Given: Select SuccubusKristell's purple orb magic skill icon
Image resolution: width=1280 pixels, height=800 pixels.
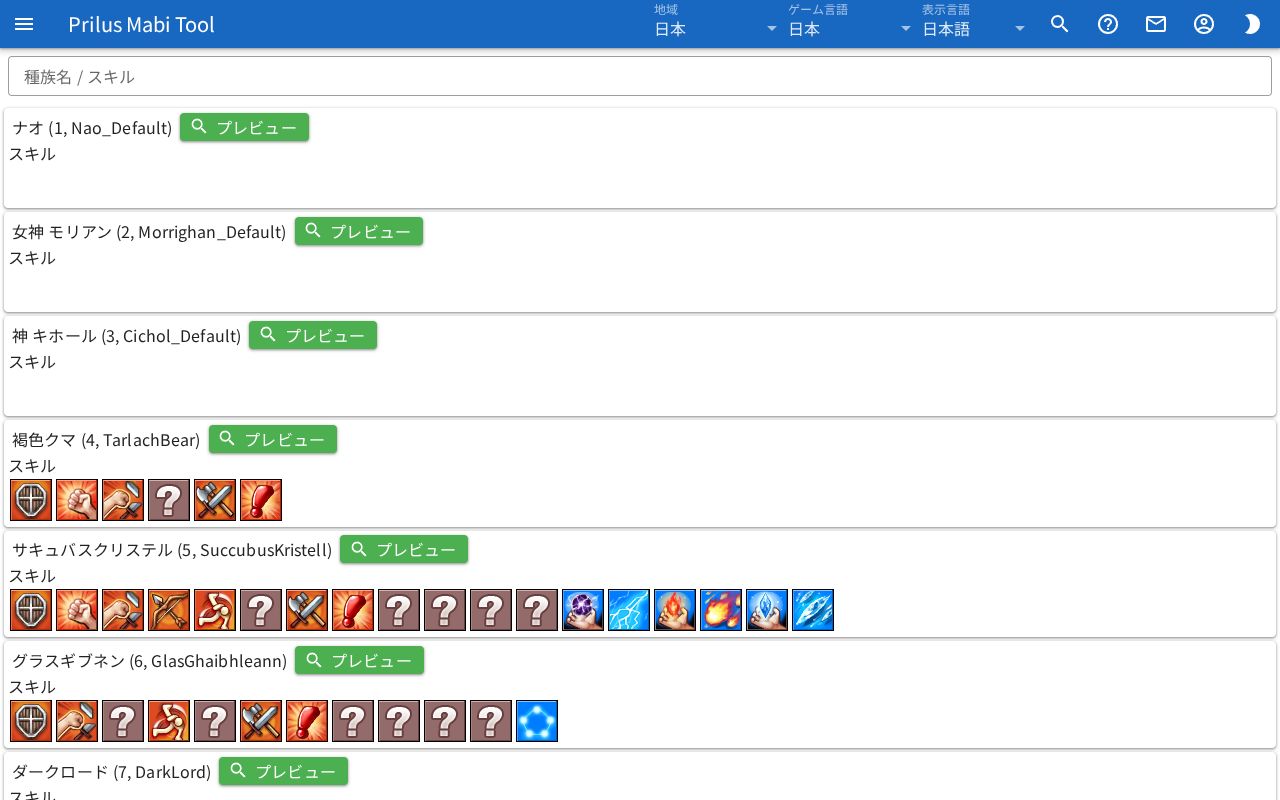Looking at the screenshot, I should pyautogui.click(x=583, y=610).
